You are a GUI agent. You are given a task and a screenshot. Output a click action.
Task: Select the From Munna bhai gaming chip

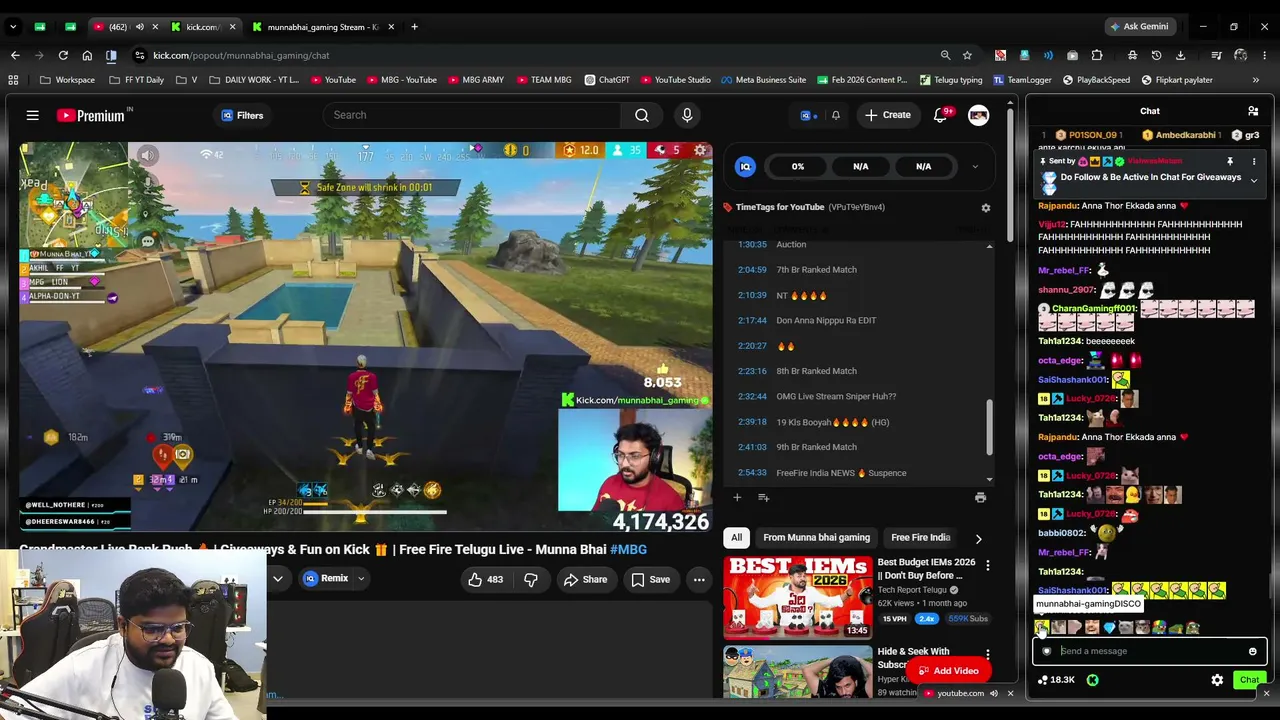pyautogui.click(x=816, y=538)
